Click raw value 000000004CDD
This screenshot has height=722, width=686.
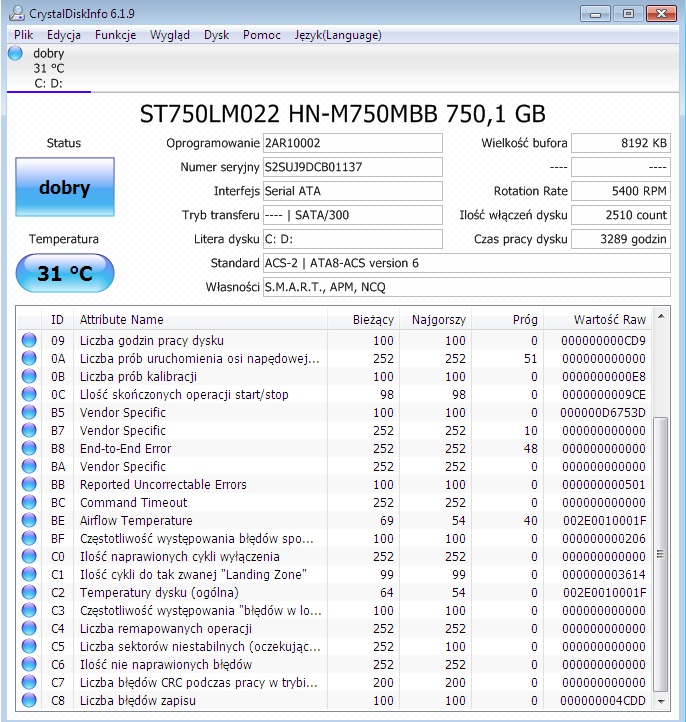point(603,700)
